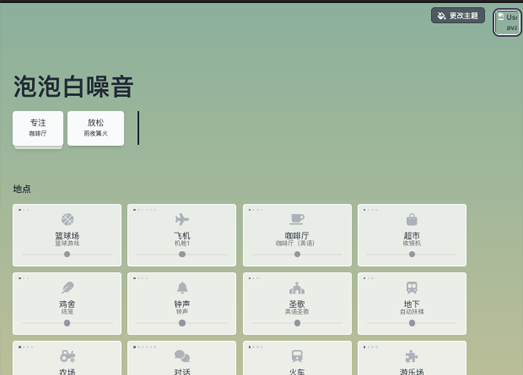Click the 咖啡厅（英语）subtitle text
The image size is (523, 375).
[x=295, y=243]
